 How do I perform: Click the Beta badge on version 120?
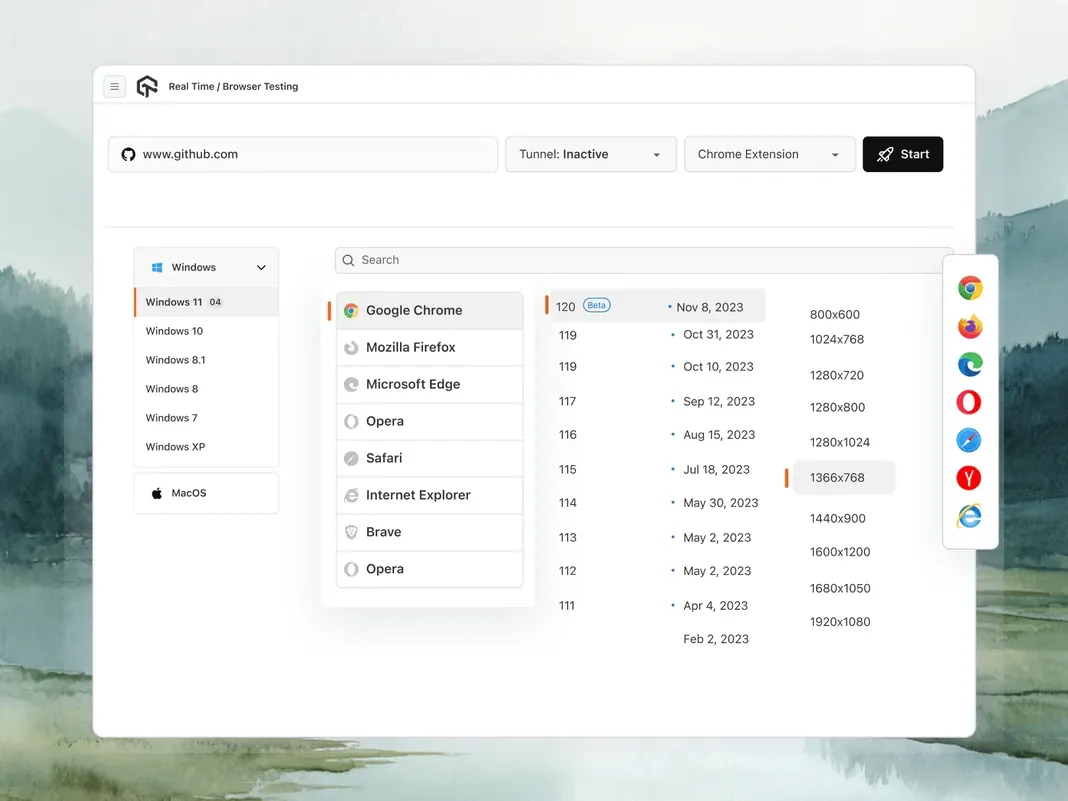point(597,305)
